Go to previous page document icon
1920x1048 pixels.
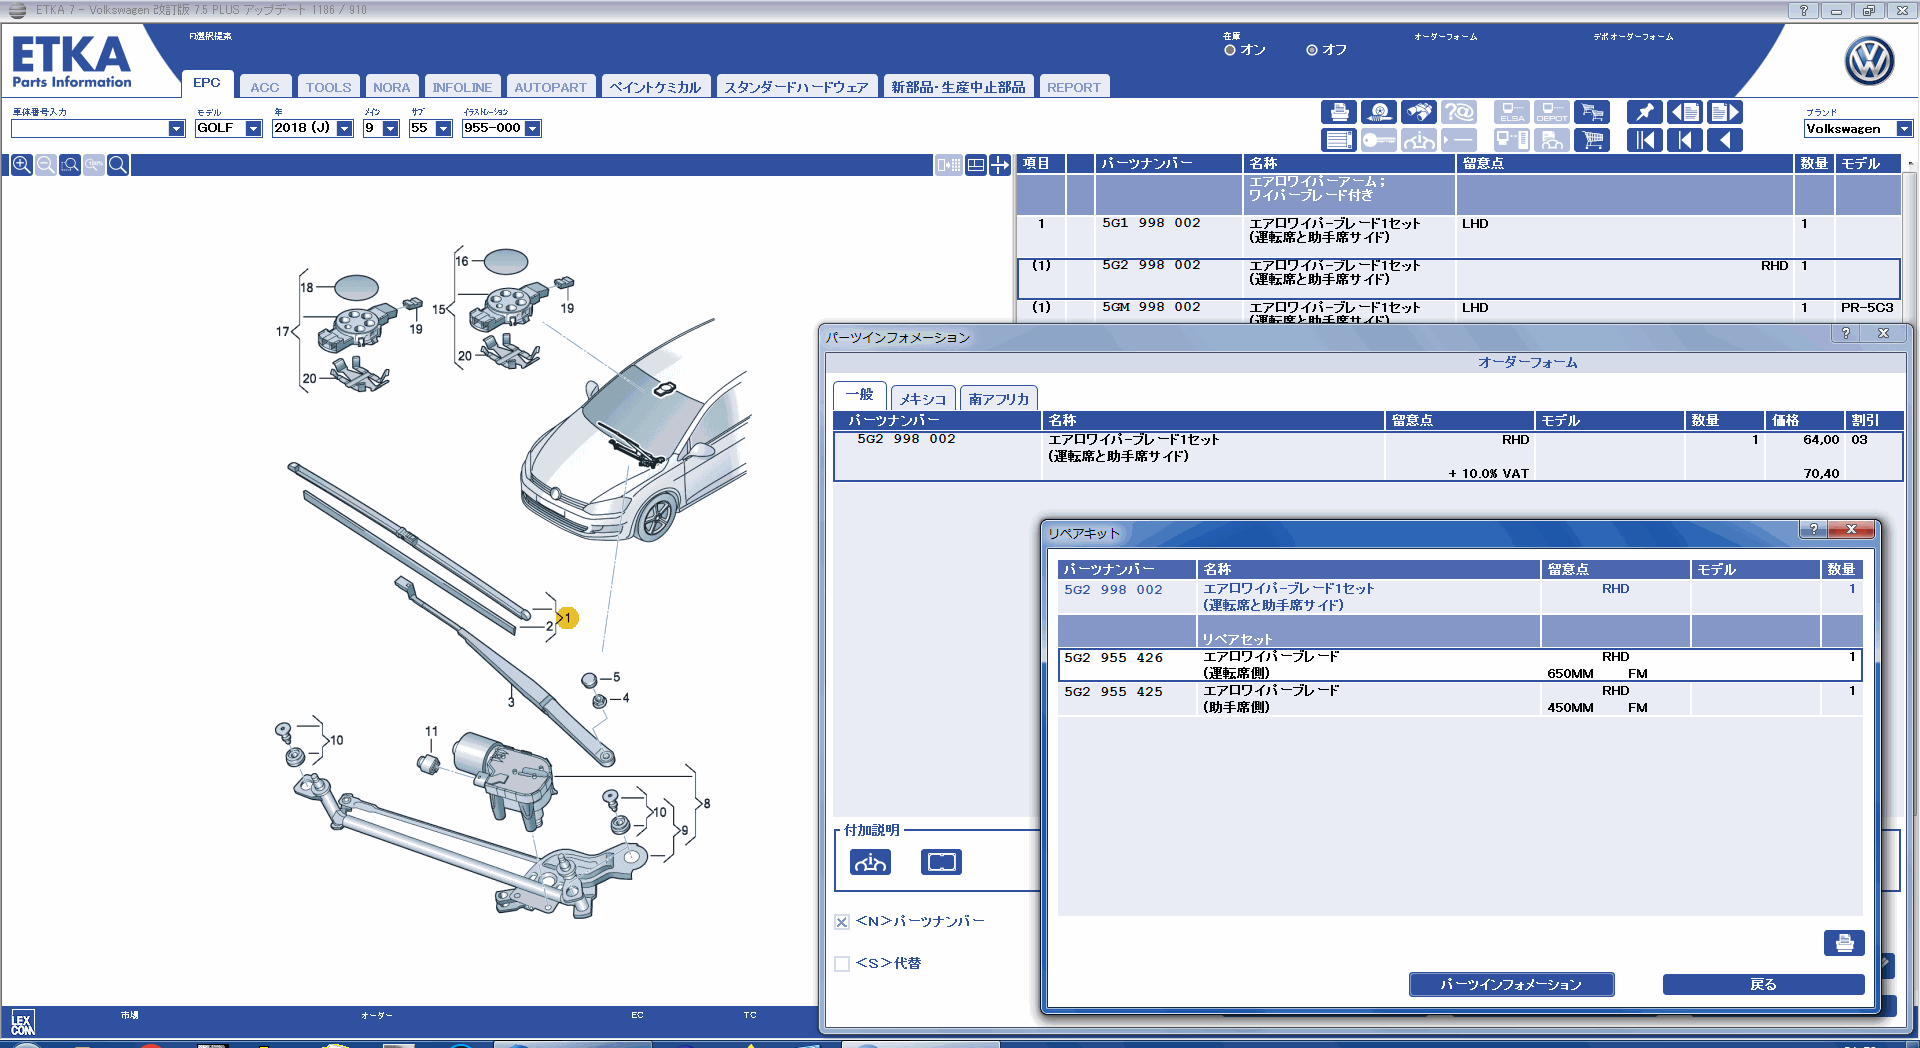tap(1685, 112)
